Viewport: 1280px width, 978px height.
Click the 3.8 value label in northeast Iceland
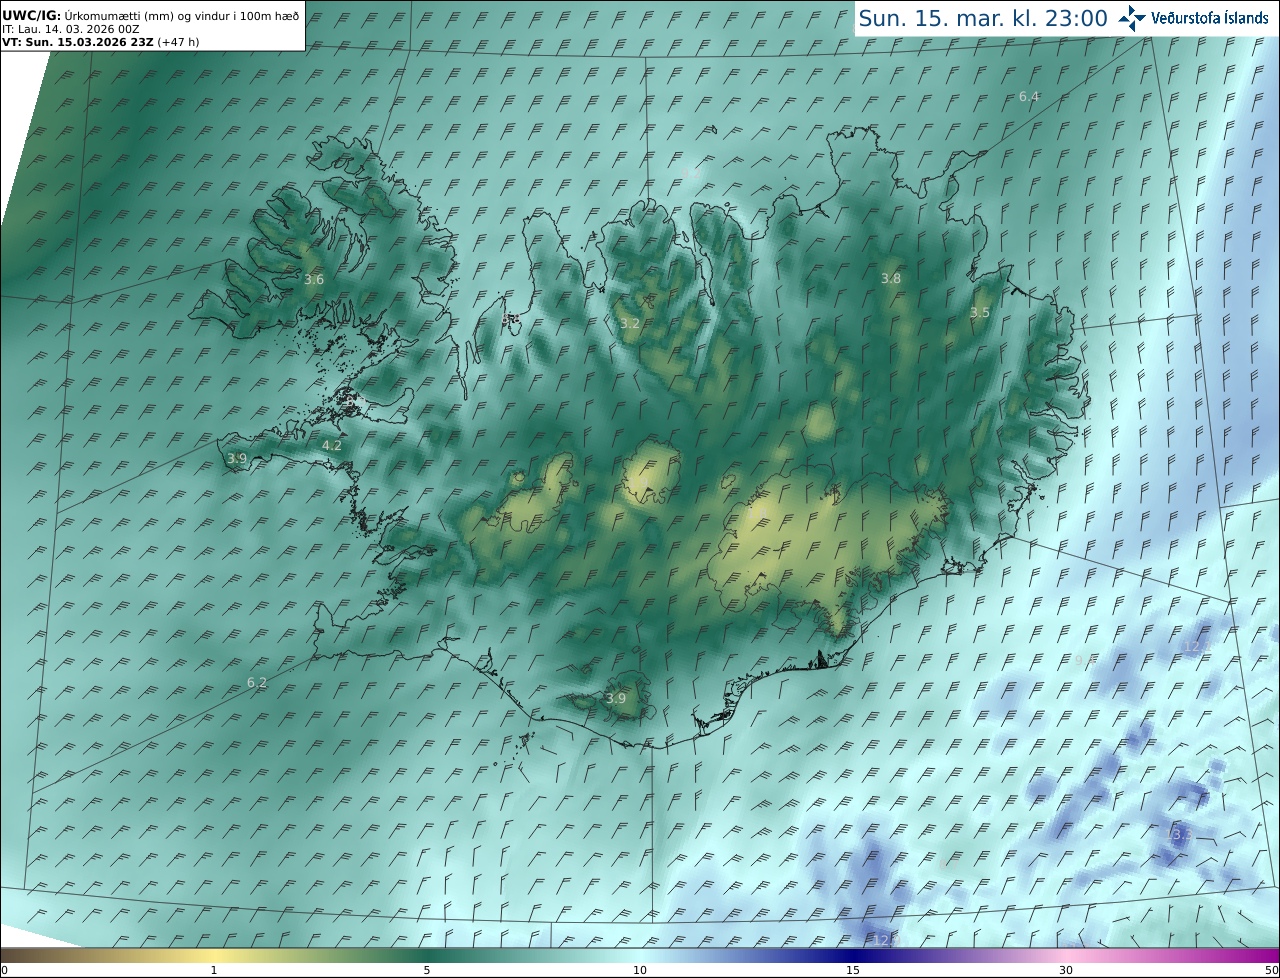(891, 278)
